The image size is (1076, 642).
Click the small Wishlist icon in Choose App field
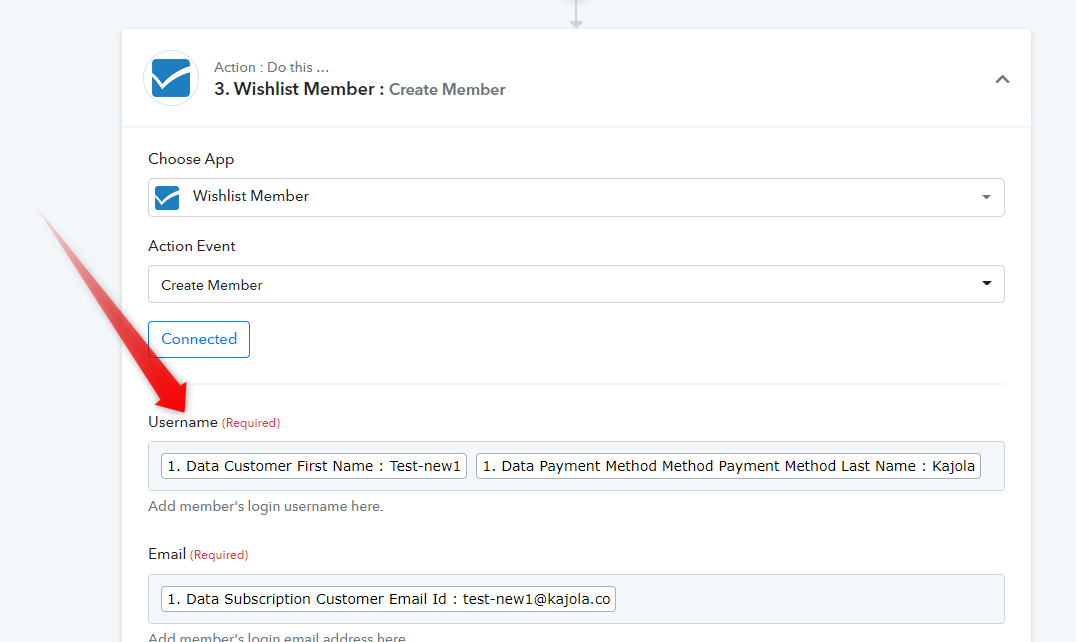[167, 197]
